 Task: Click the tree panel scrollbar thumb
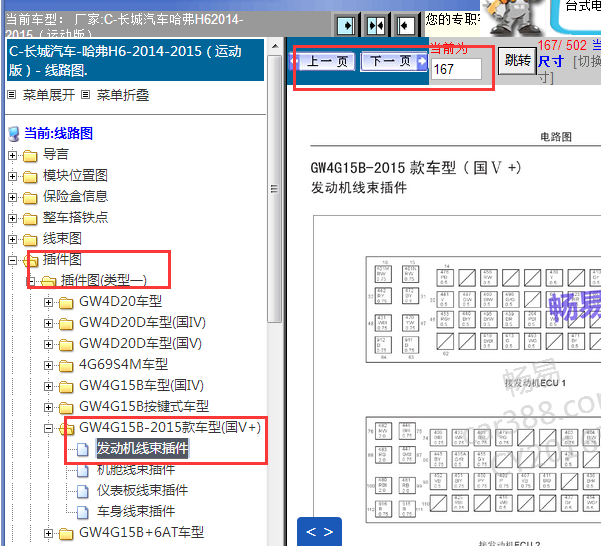274,189
